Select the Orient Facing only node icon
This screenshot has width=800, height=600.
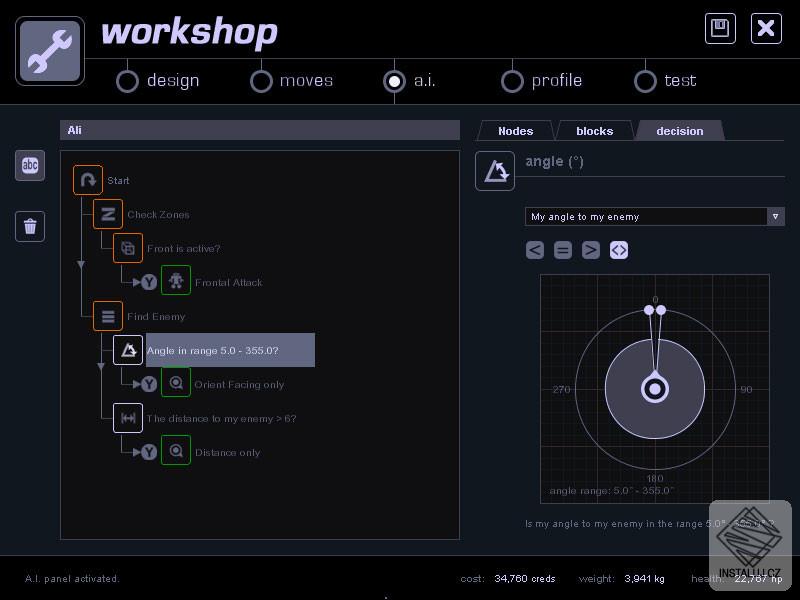click(x=176, y=382)
